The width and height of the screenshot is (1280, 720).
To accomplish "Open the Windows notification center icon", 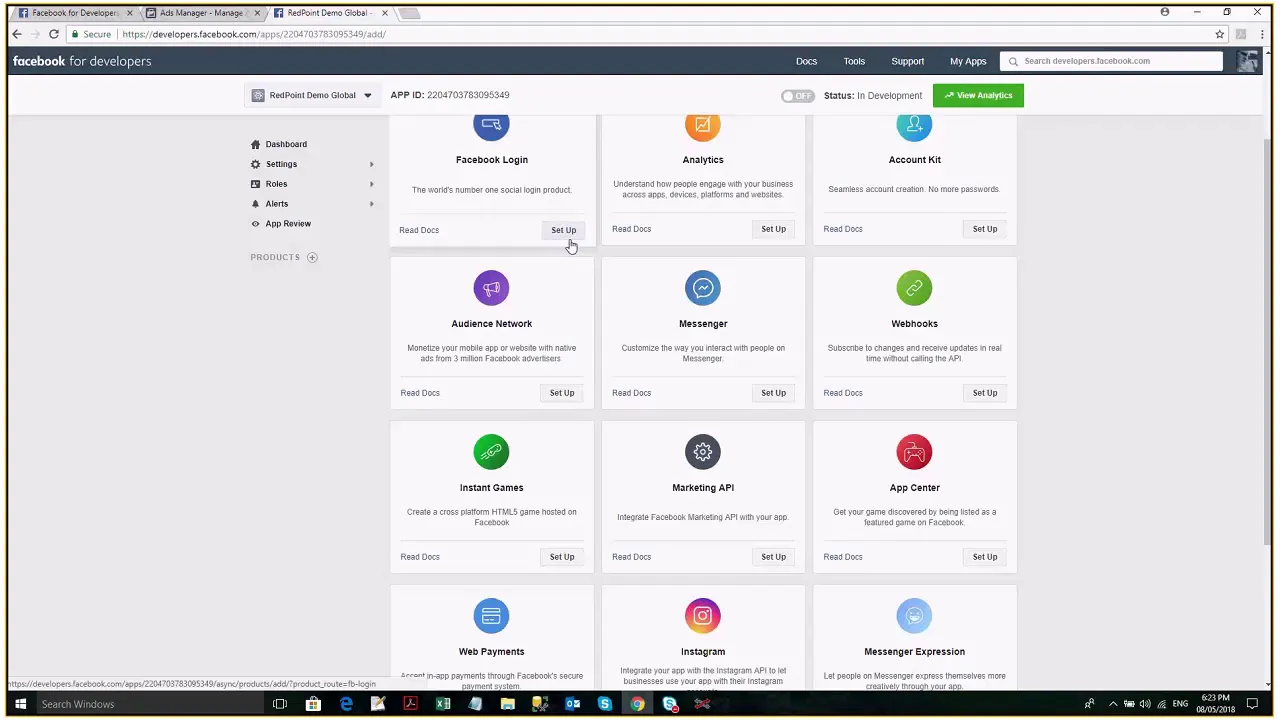I will [1252, 704].
